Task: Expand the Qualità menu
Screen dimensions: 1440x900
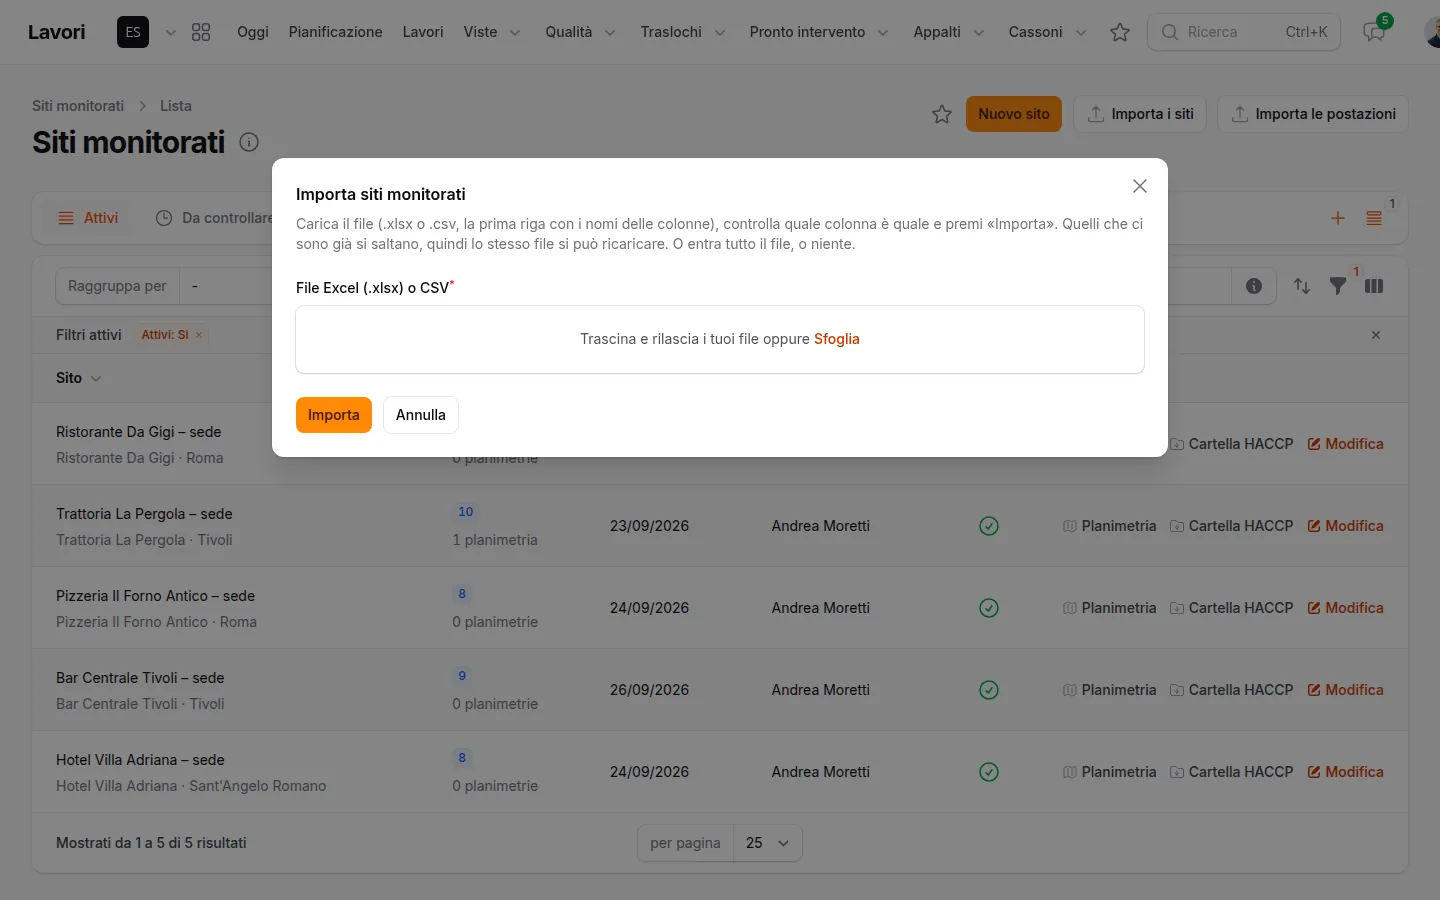Action: (580, 32)
